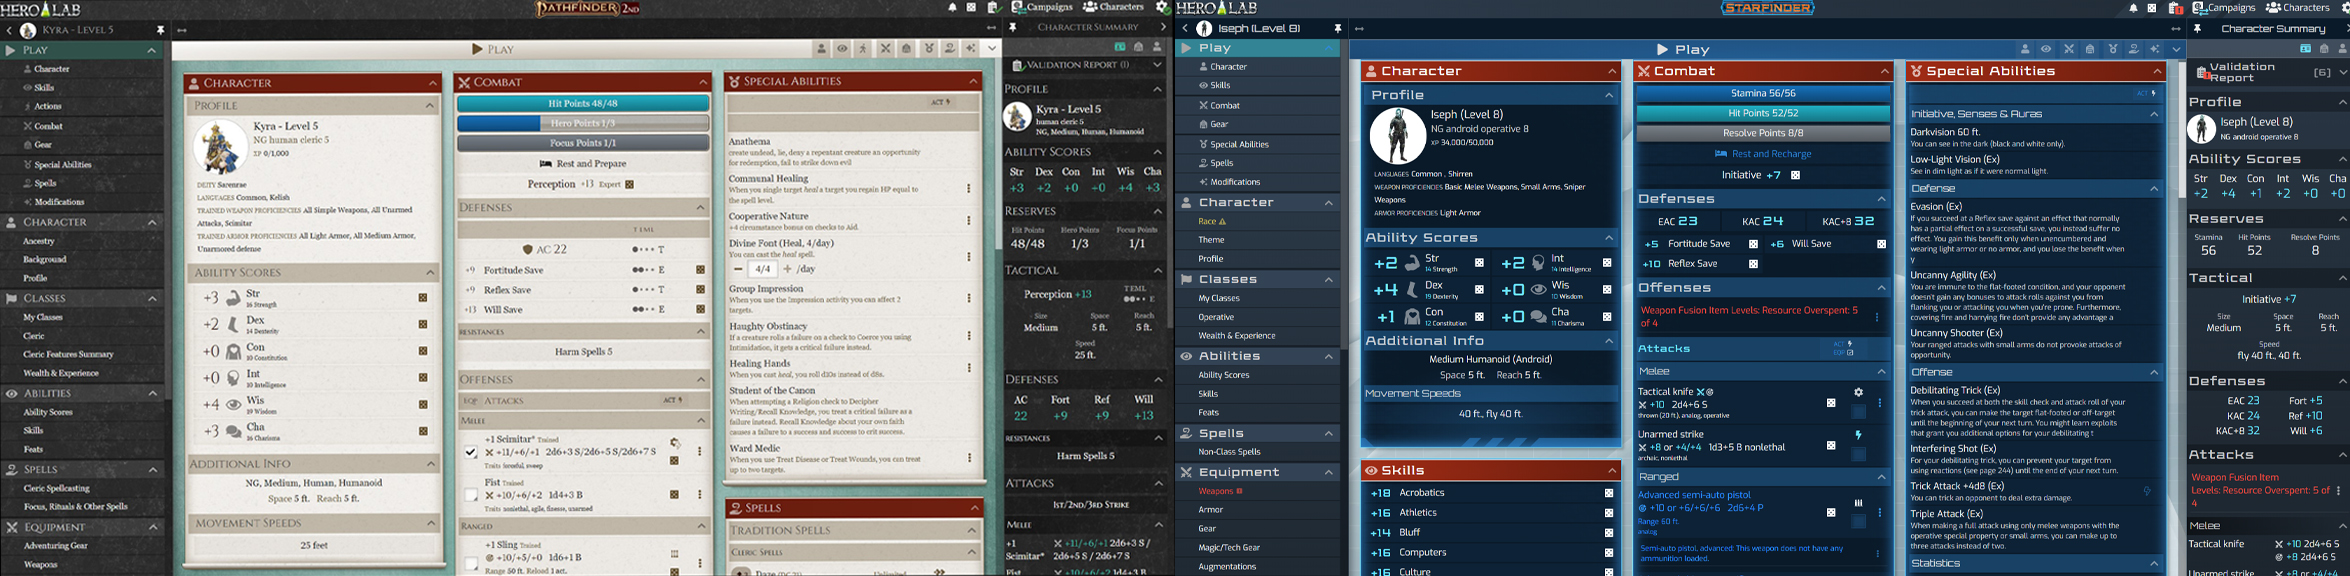Roll Acrobatics skill dice in Starfinder
This screenshot has width=2350, height=576.
click(x=1609, y=493)
